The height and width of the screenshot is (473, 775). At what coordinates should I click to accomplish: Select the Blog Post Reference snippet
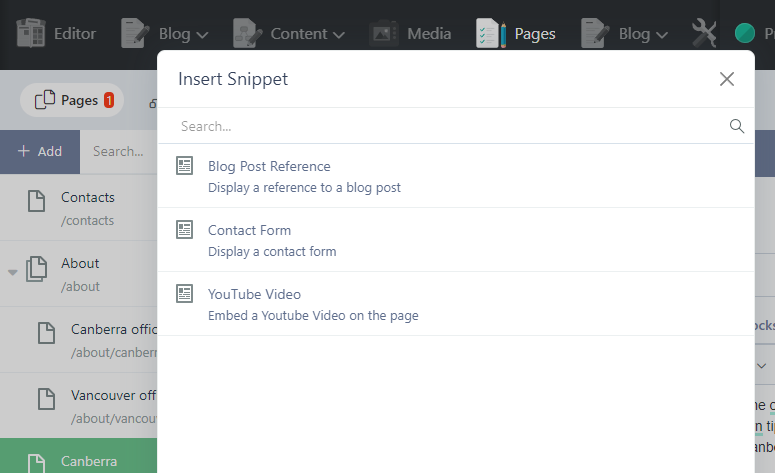[456, 176]
